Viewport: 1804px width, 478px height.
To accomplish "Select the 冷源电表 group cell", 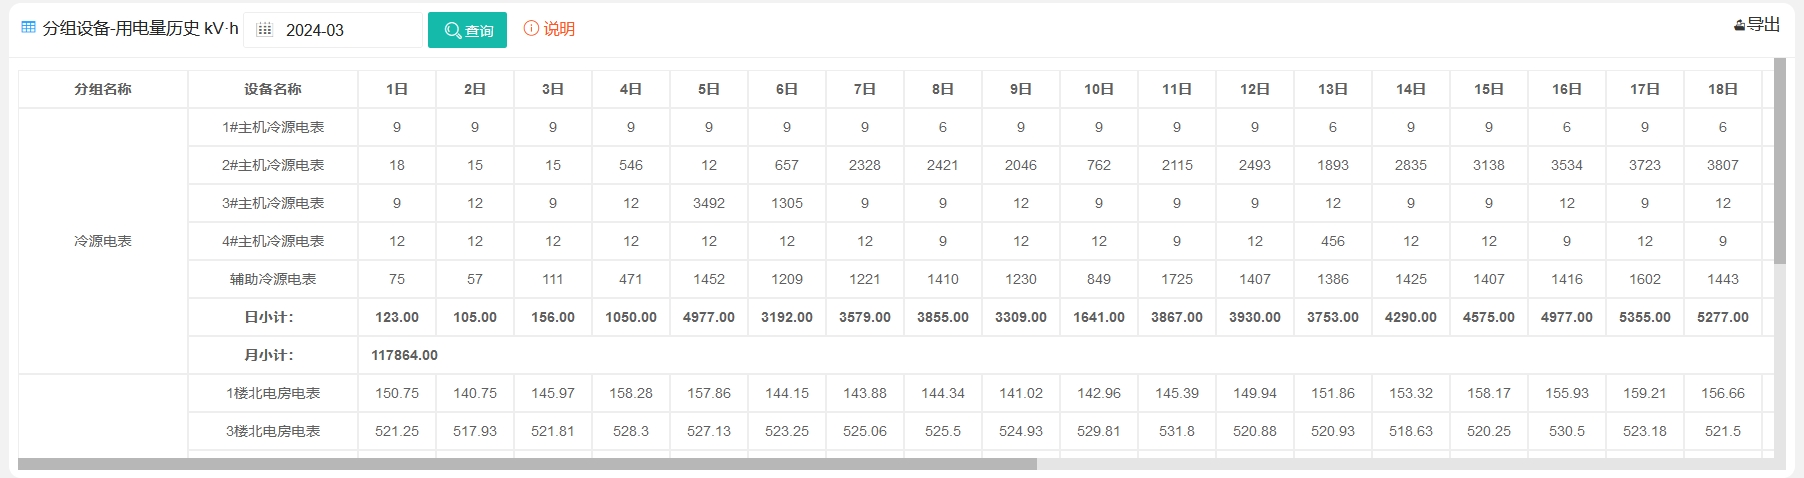I will [103, 241].
